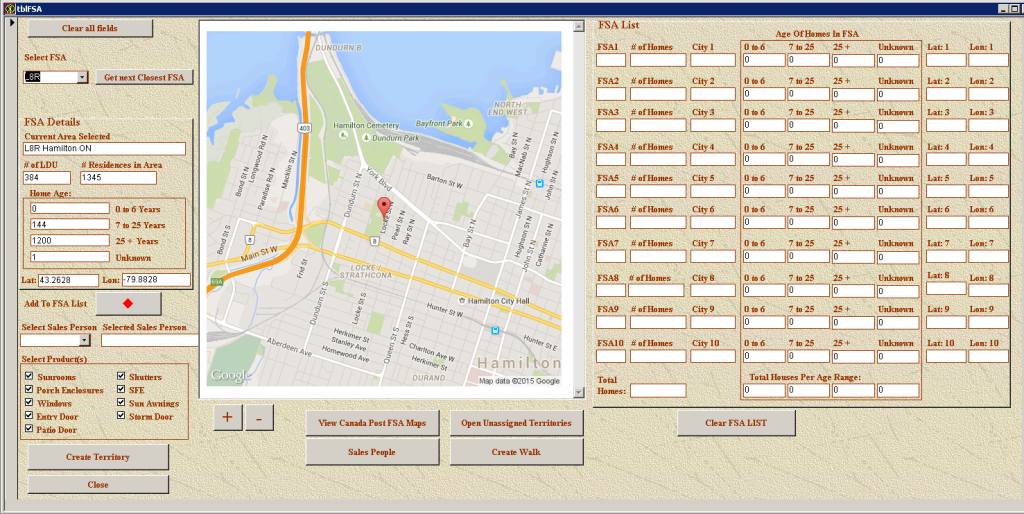Click the plus zoom-in button below map
Image resolution: width=1024 pixels, height=514 pixels.
227,418
